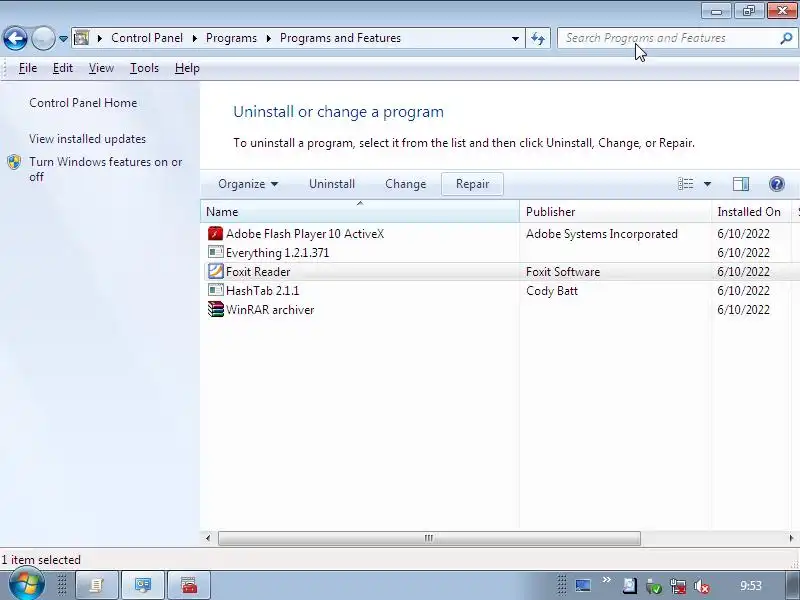
Task: Click the Foxit Software publisher cell
Action: [563, 272]
